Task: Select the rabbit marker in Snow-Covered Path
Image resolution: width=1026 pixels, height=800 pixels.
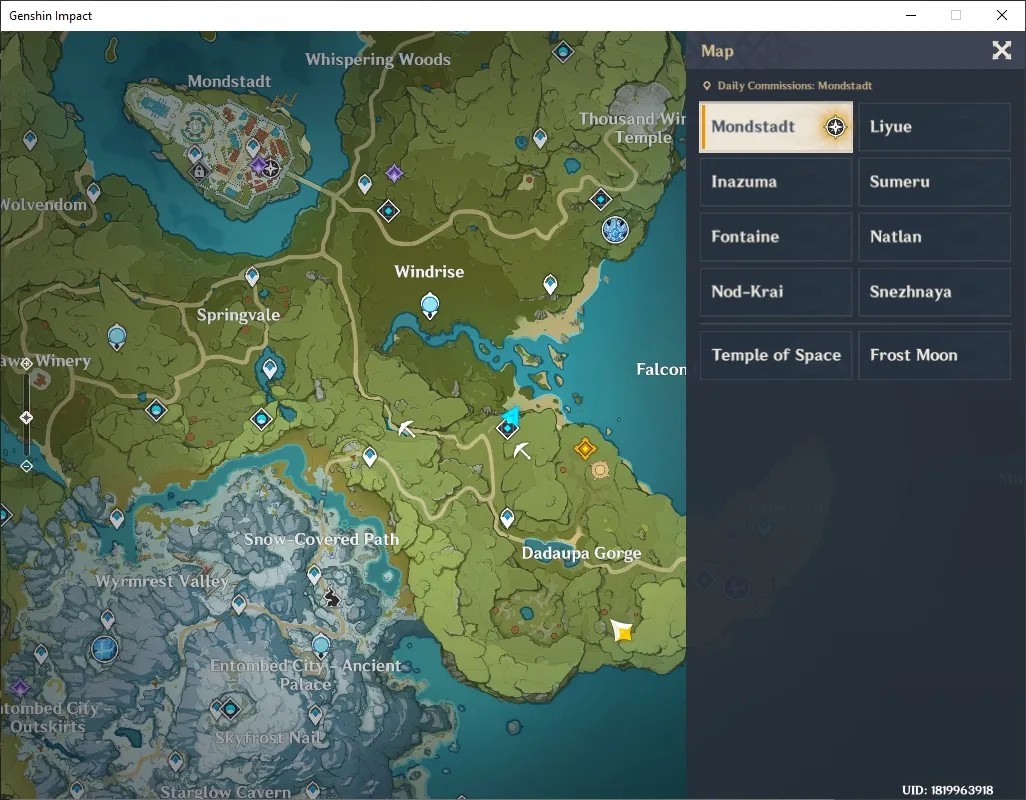Action: tap(332, 597)
